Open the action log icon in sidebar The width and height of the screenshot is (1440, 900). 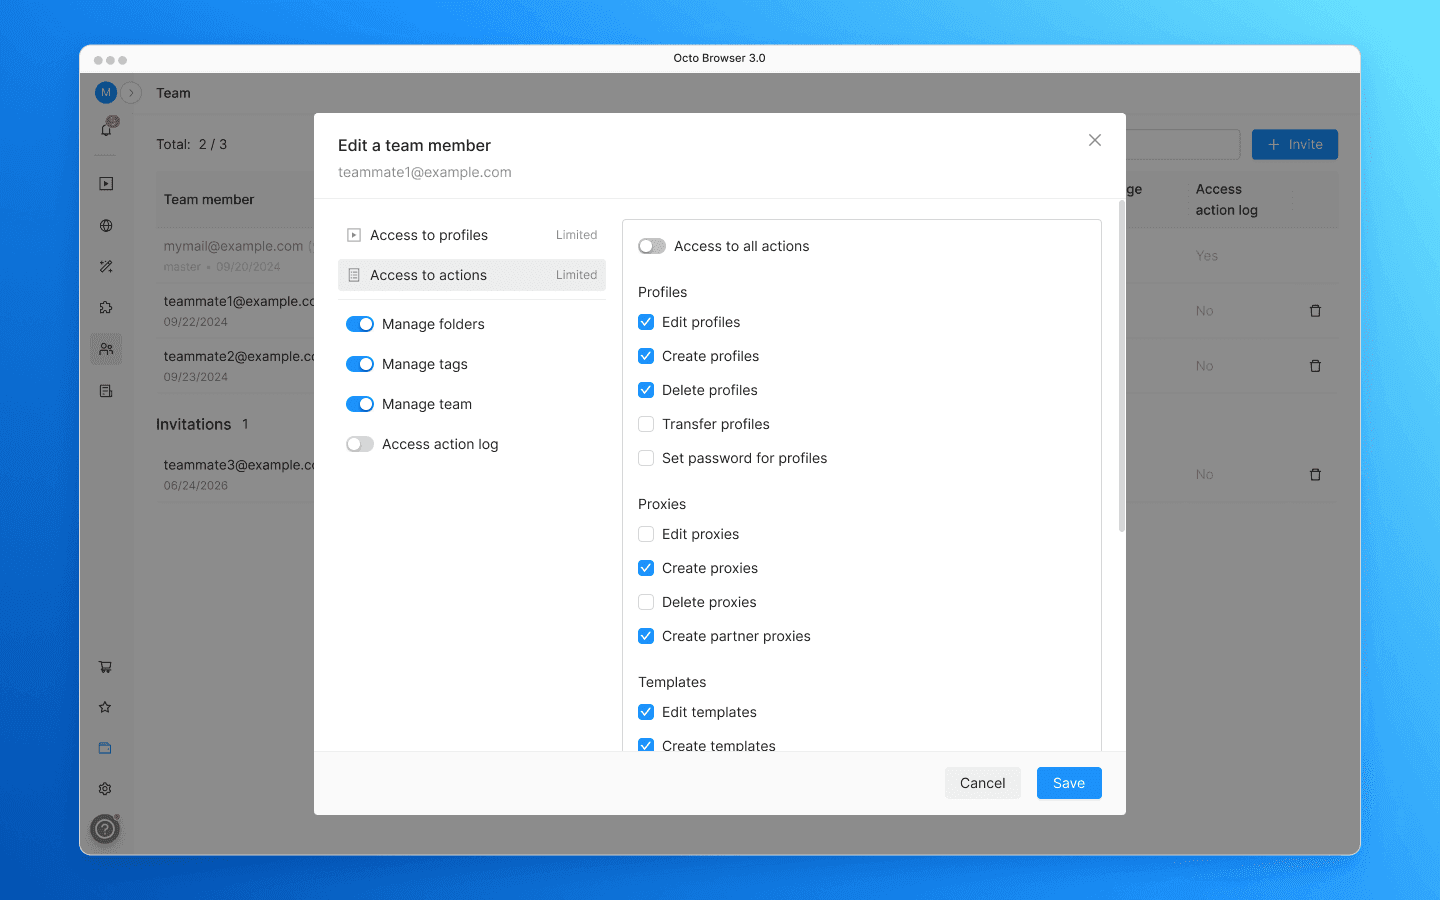(x=106, y=391)
